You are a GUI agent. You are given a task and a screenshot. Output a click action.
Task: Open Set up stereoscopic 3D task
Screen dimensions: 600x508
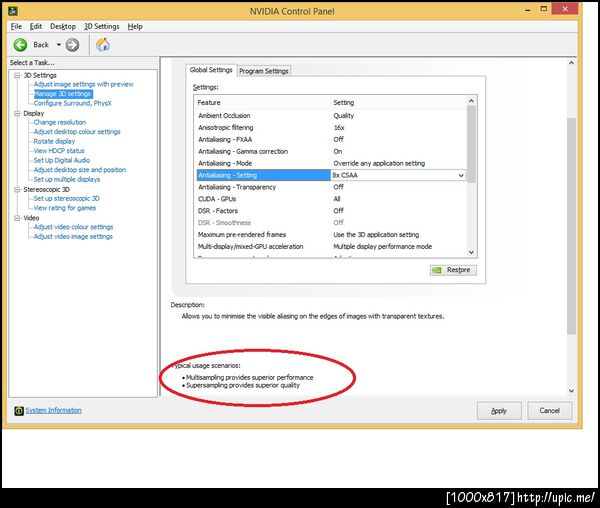[66, 199]
